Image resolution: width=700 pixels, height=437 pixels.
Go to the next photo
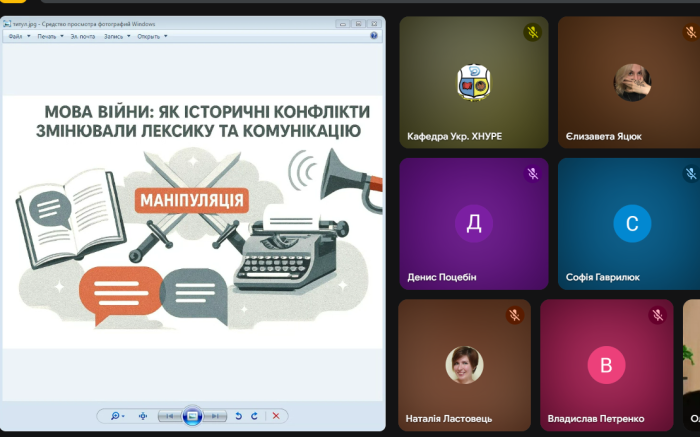213,415
